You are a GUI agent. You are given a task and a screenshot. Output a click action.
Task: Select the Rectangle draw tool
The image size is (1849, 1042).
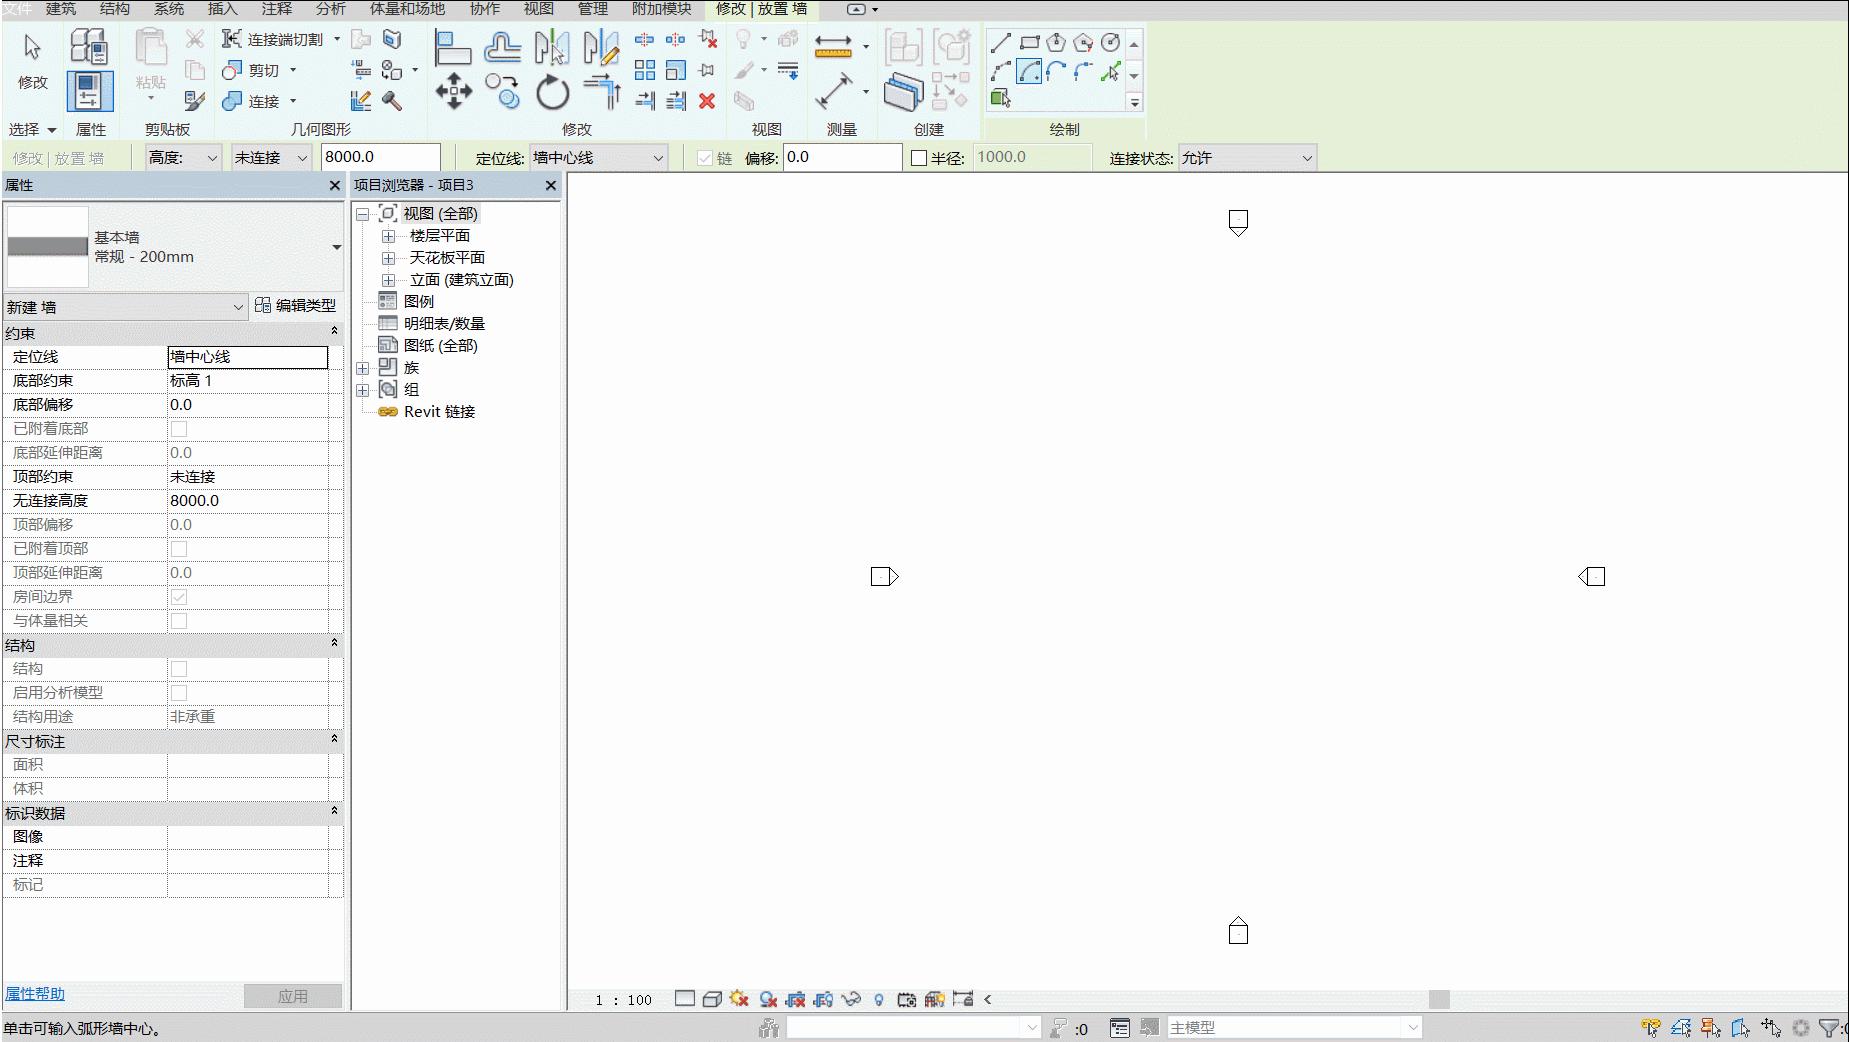point(1029,43)
